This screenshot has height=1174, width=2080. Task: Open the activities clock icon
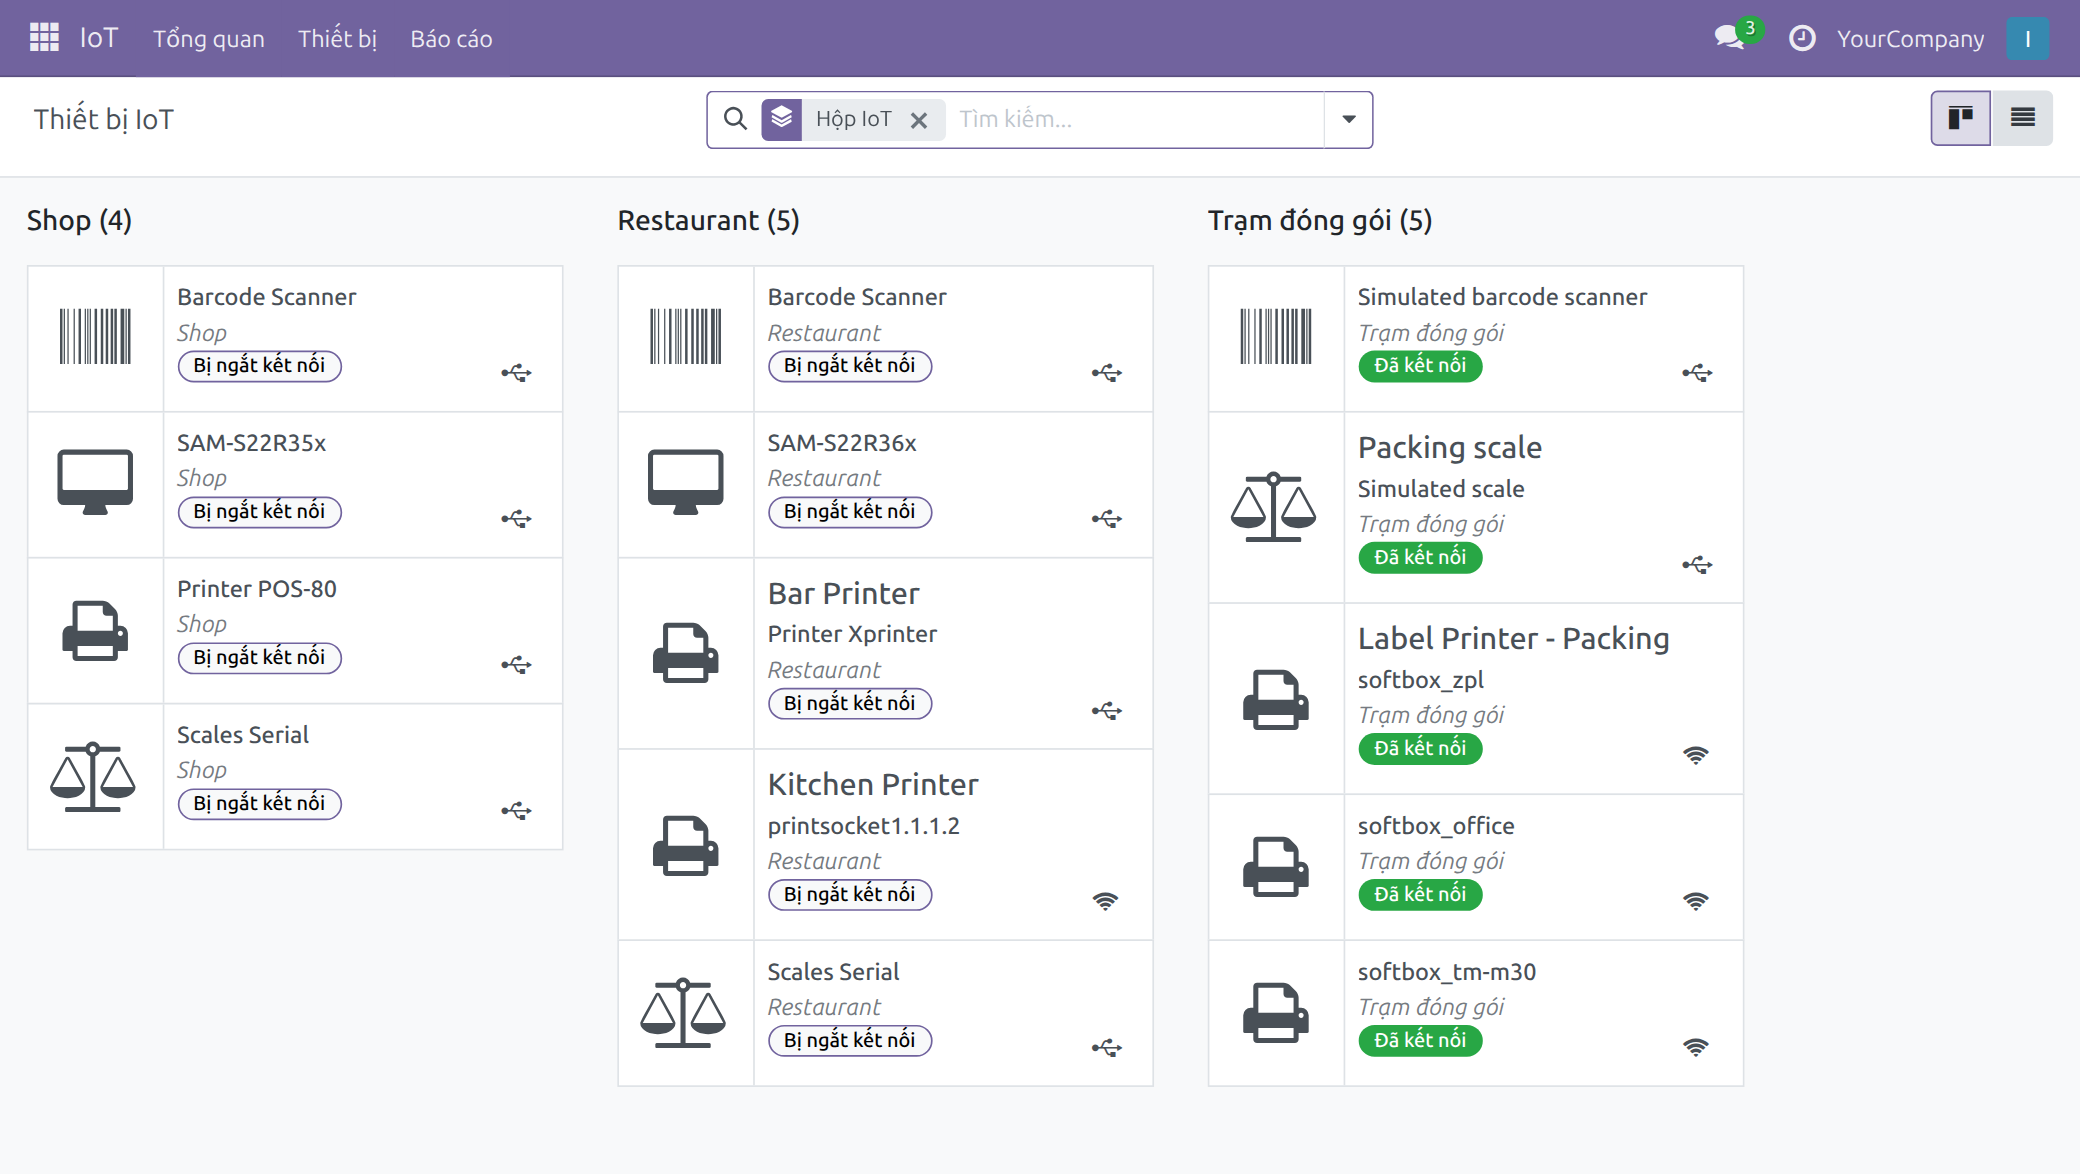(1802, 38)
